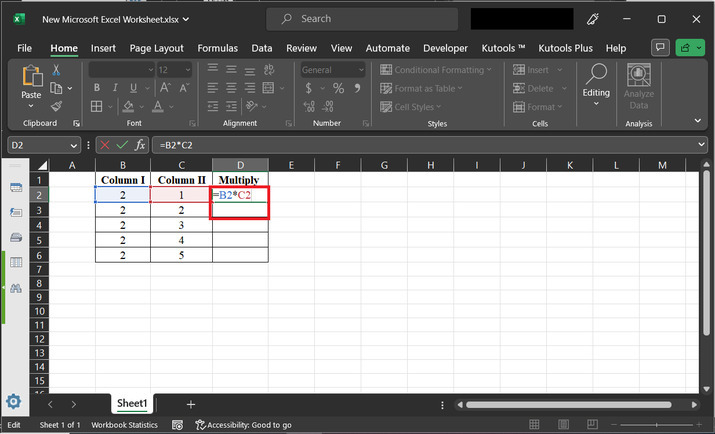Click Decrease Font Size icon

click(184, 88)
